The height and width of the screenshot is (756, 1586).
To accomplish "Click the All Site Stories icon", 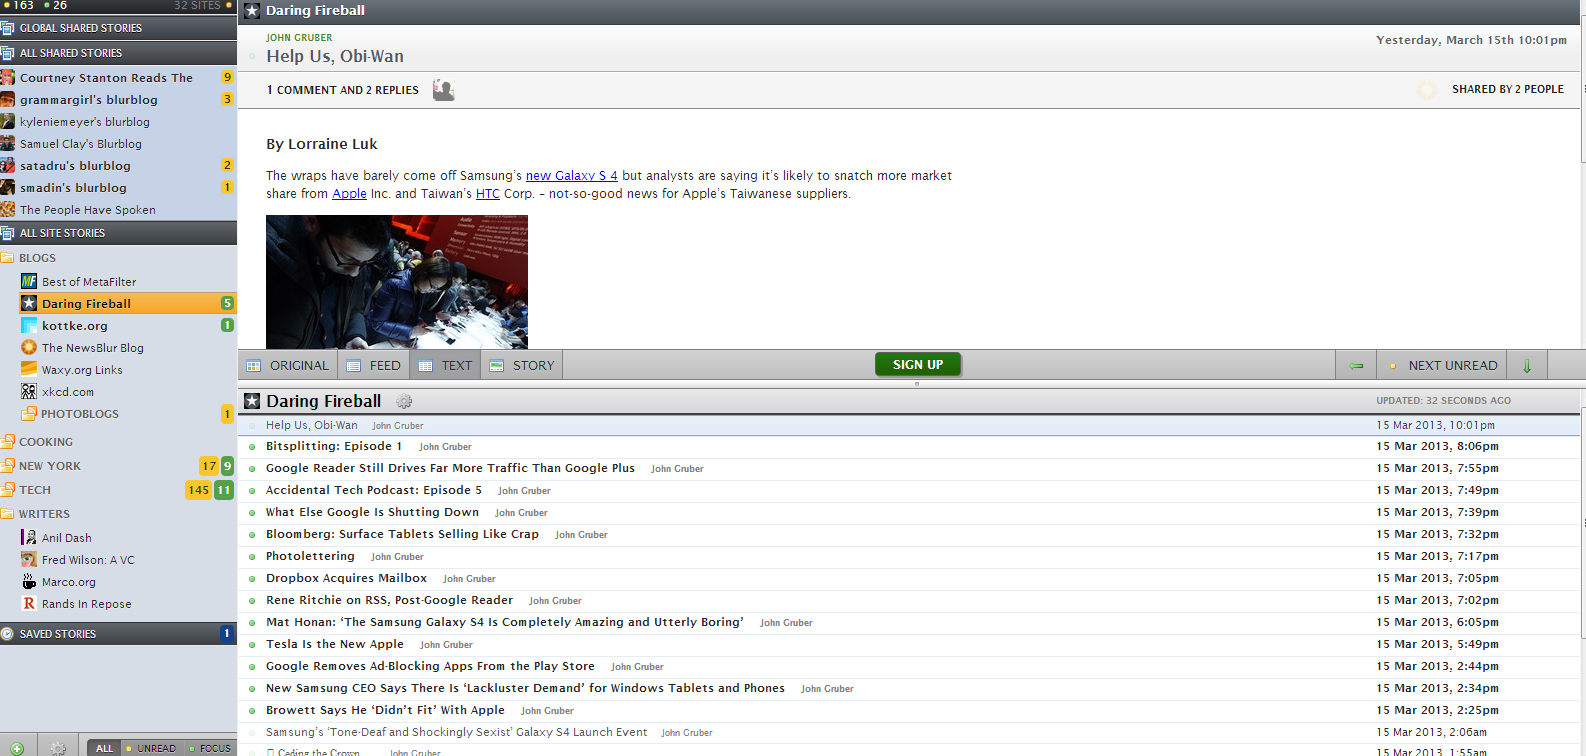I will [7, 233].
